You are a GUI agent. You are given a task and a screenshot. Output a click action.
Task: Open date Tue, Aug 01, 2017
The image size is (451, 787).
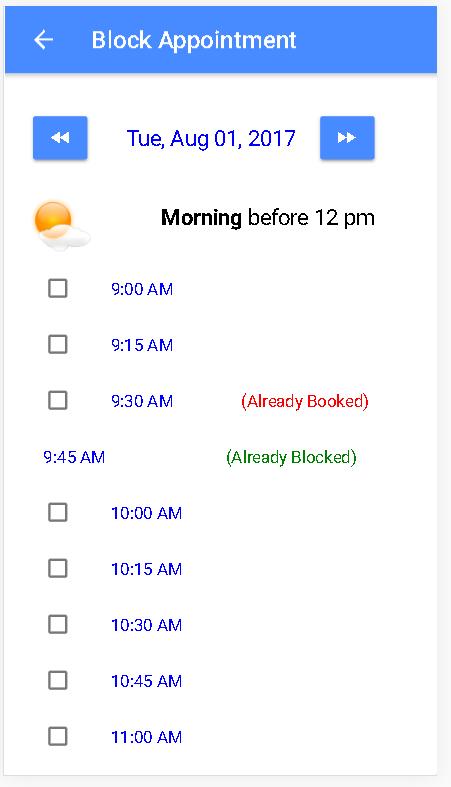click(x=211, y=139)
